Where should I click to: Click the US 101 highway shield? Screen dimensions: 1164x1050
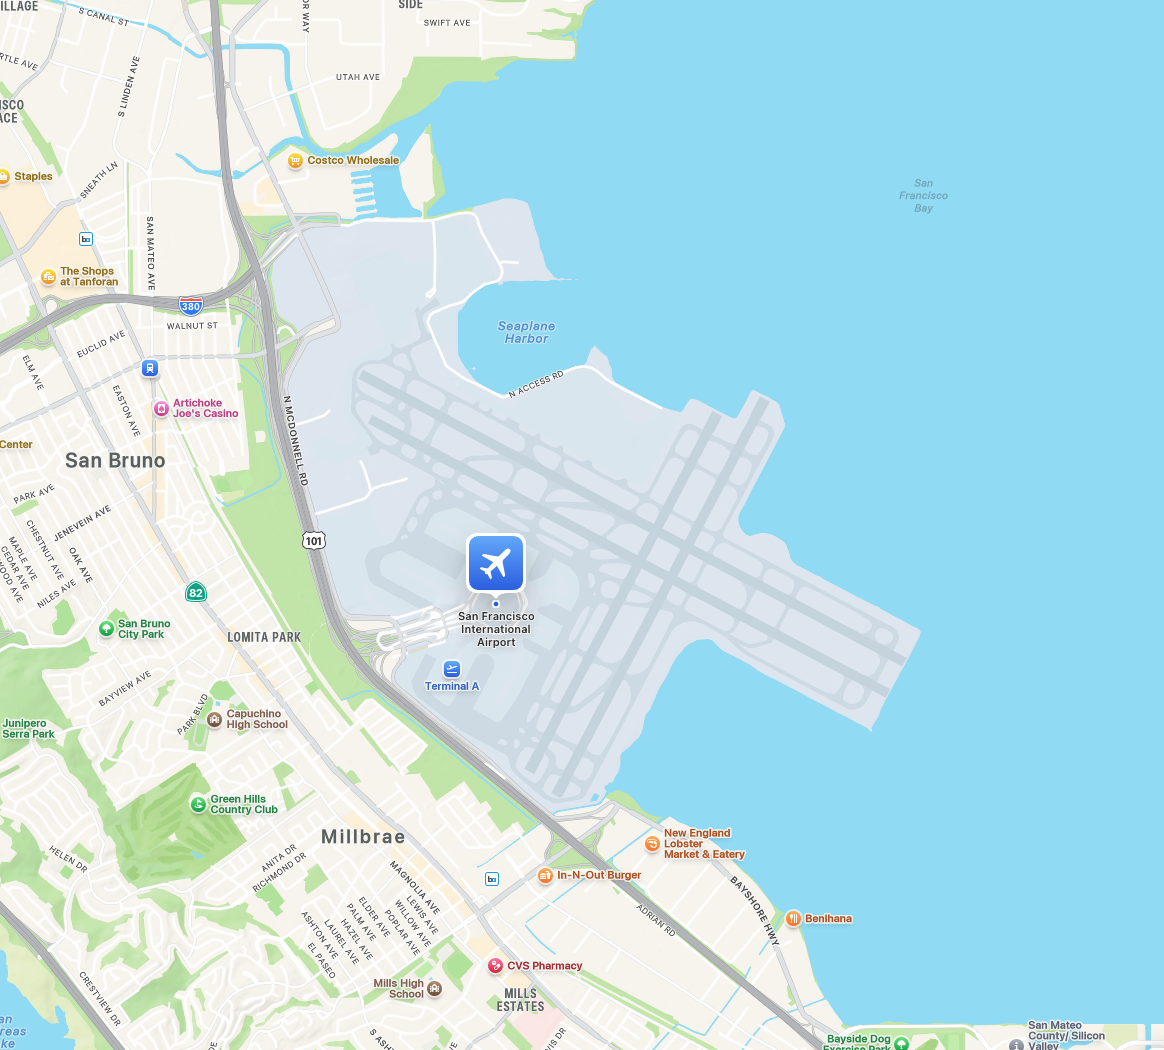pyautogui.click(x=314, y=541)
